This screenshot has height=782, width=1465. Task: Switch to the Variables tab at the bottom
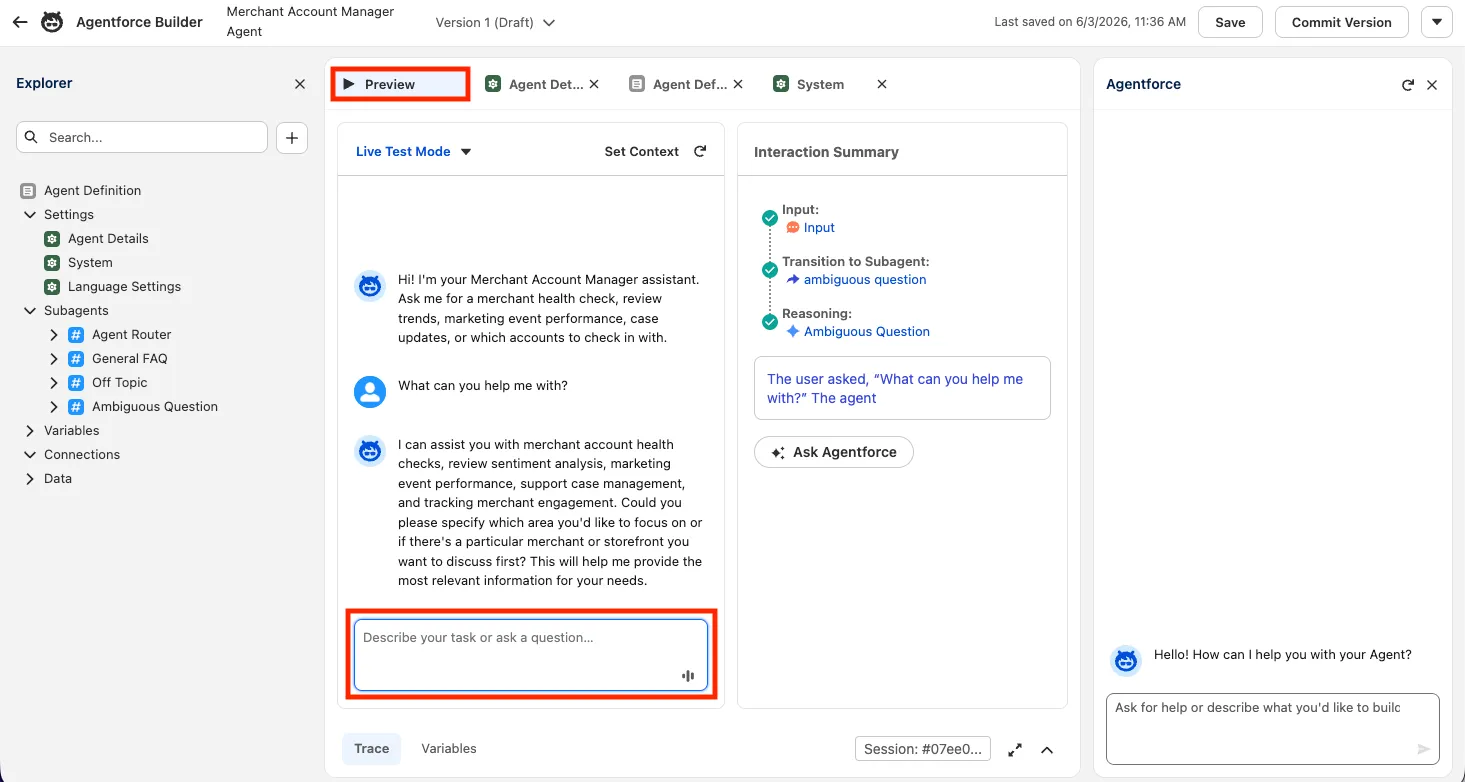click(x=449, y=749)
